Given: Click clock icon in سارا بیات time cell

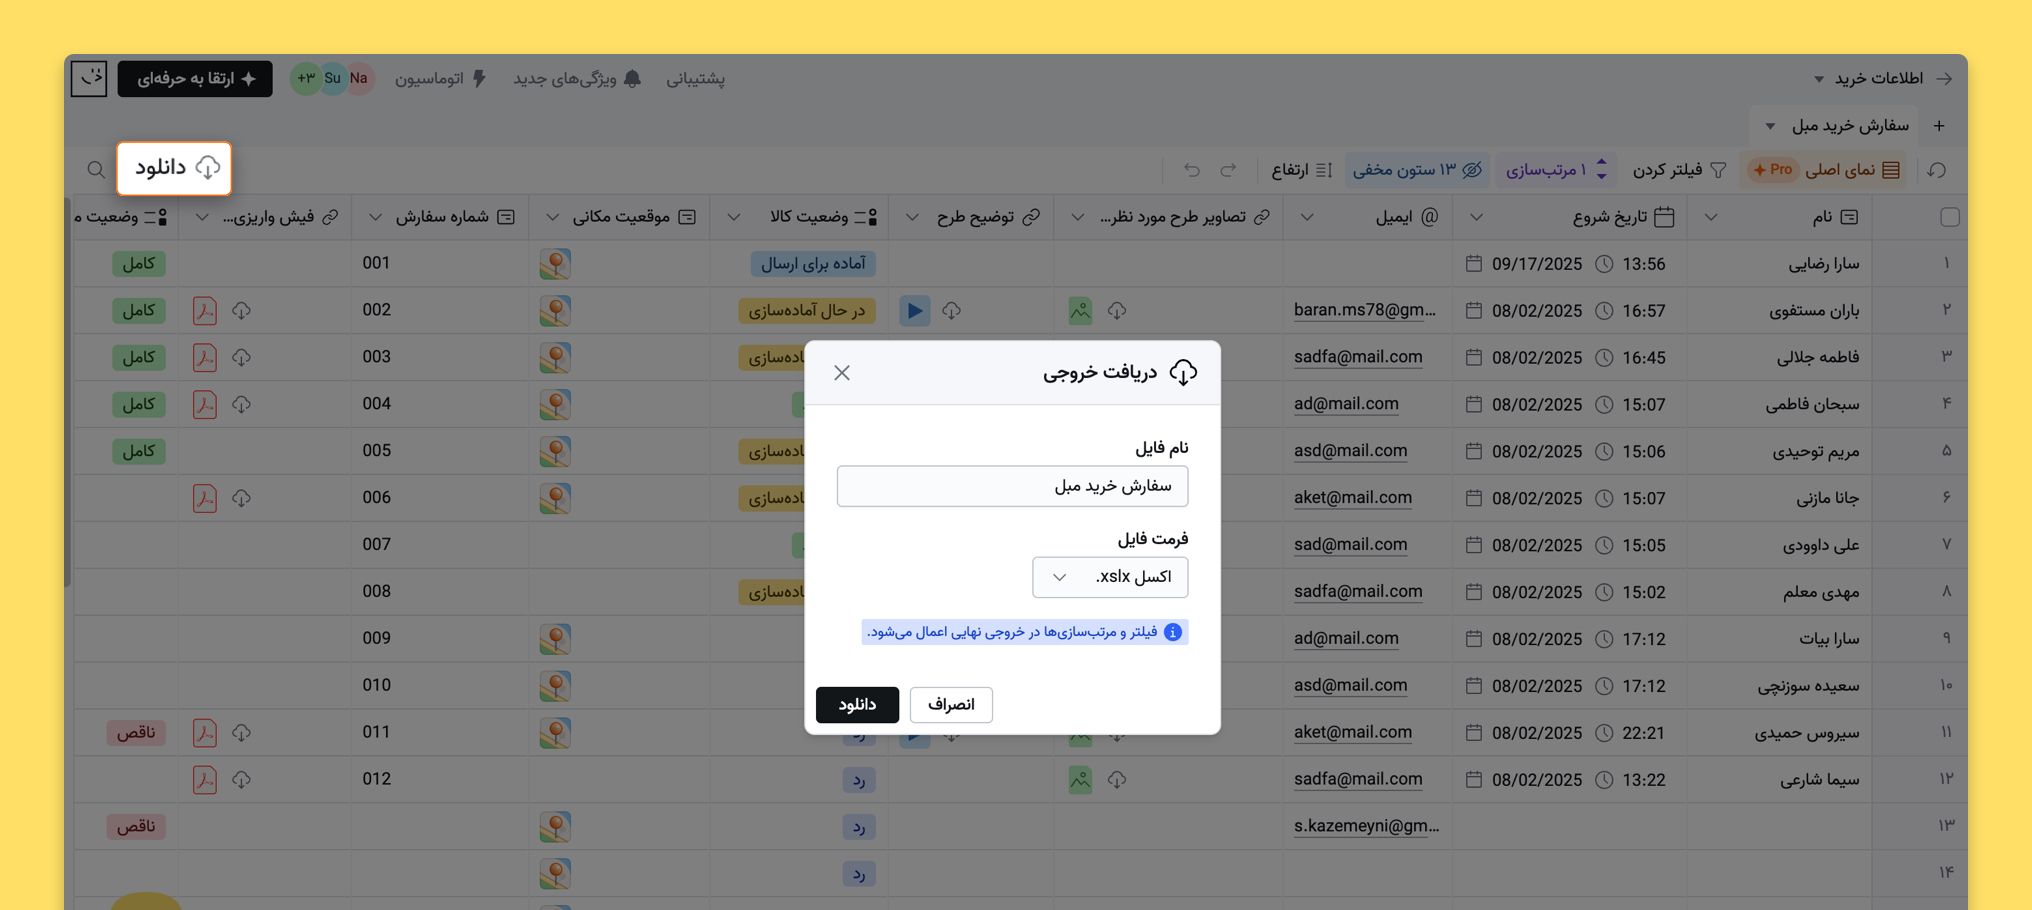Looking at the screenshot, I should pyautogui.click(x=1604, y=639).
